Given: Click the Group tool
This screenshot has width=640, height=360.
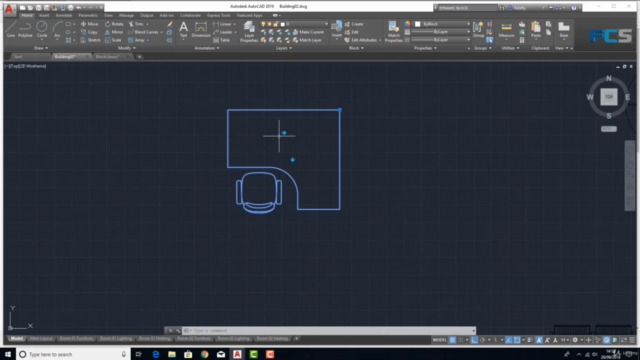Looking at the screenshot, I should coord(478,29).
